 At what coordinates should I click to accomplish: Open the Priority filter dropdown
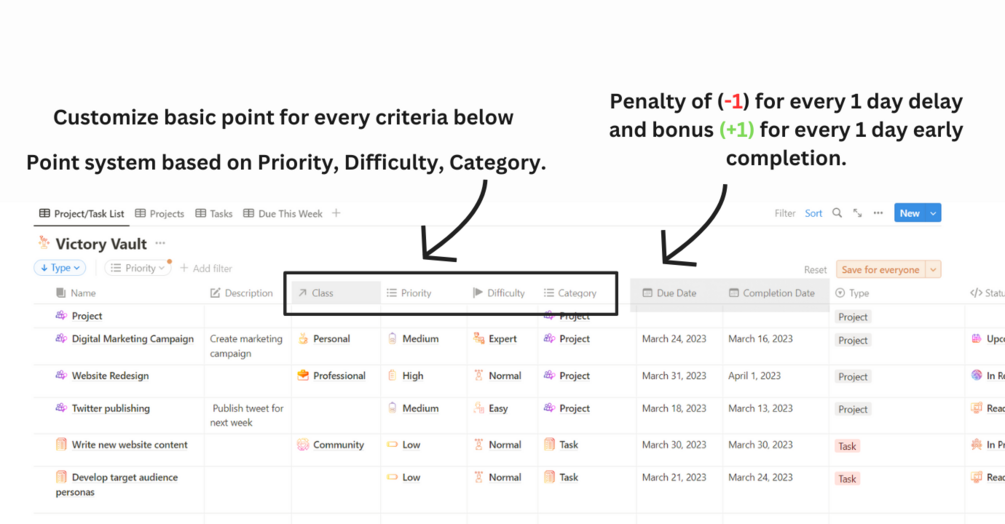click(138, 268)
